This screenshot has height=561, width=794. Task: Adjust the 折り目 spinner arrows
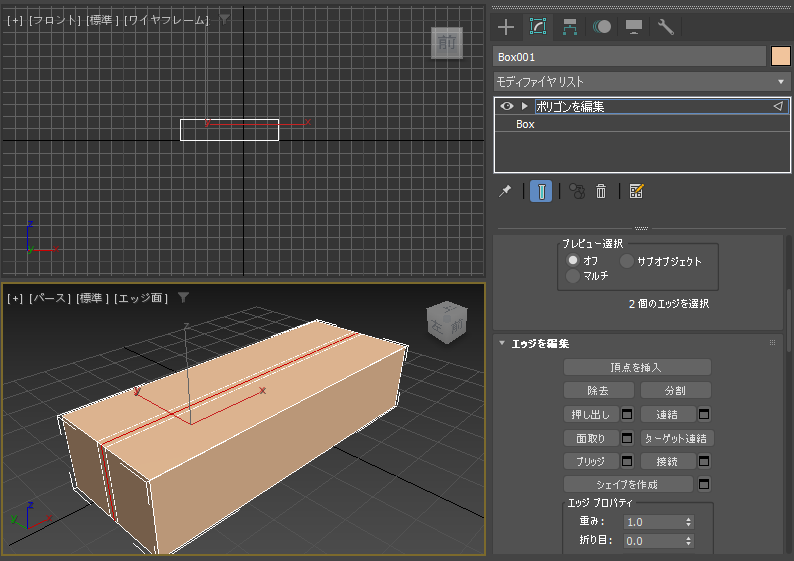(689, 541)
